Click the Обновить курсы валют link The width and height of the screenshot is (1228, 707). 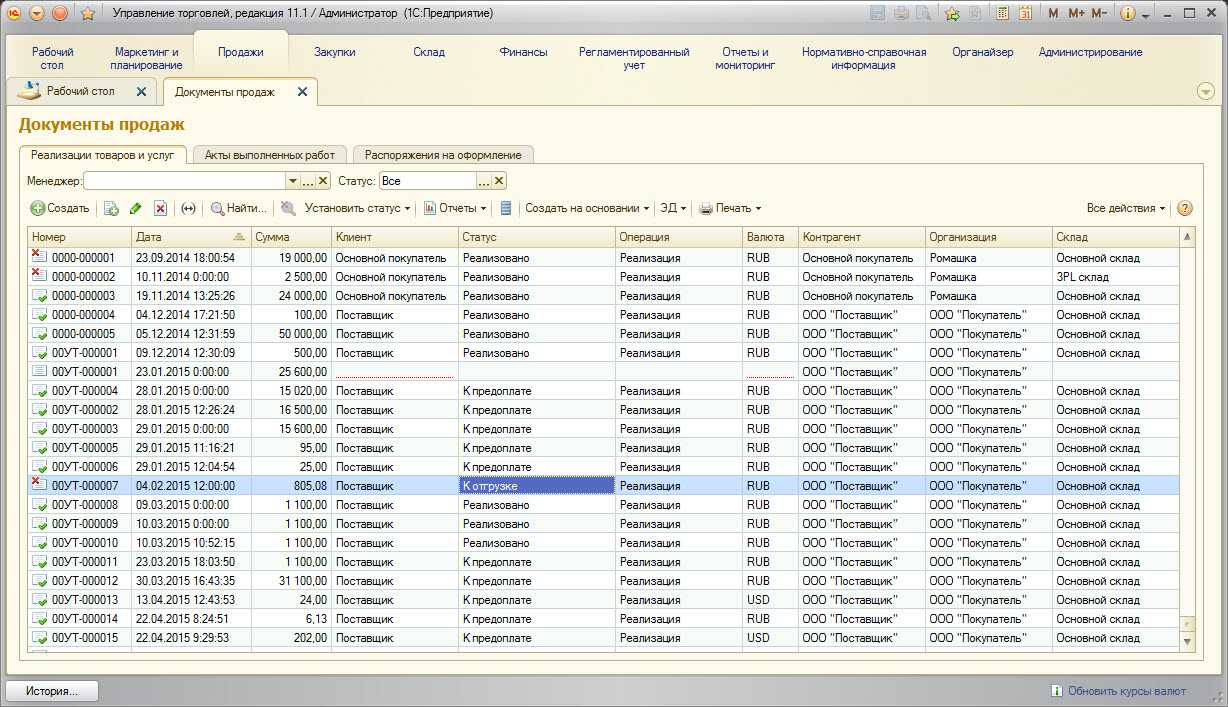[x=1126, y=691]
